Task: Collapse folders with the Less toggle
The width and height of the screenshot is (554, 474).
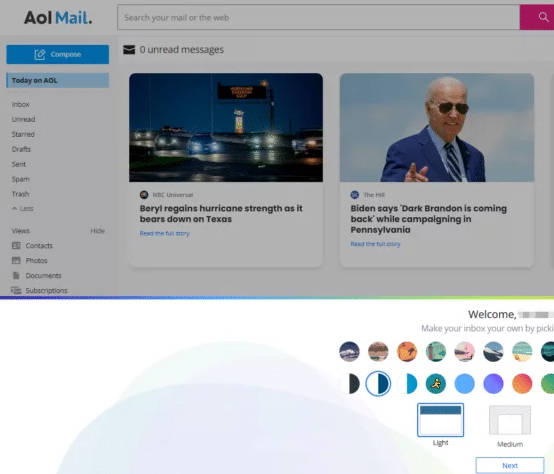Action: click(x=23, y=209)
